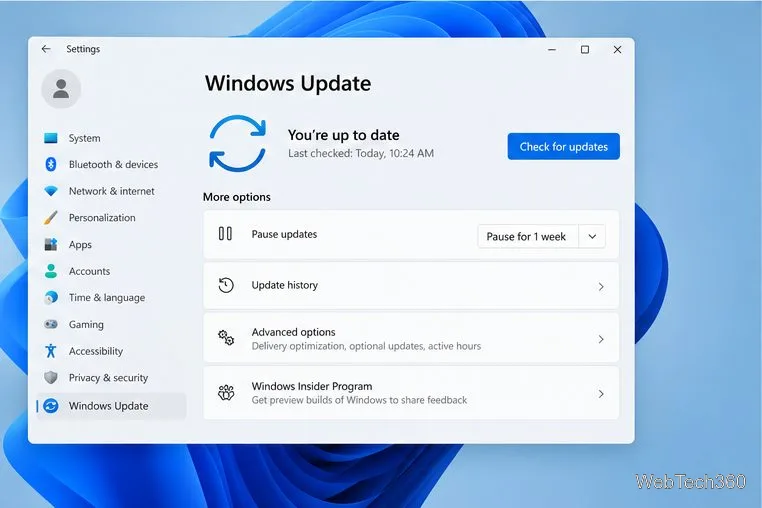Click the Update history label
This screenshot has height=508, width=762.
(285, 285)
